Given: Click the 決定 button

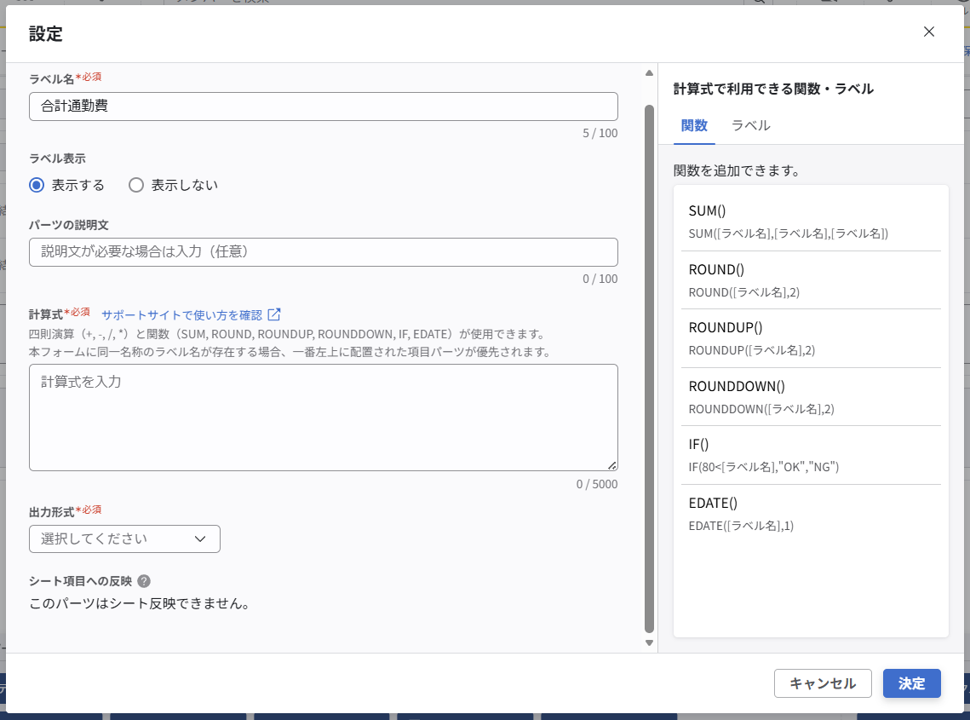Looking at the screenshot, I should coord(911,683).
